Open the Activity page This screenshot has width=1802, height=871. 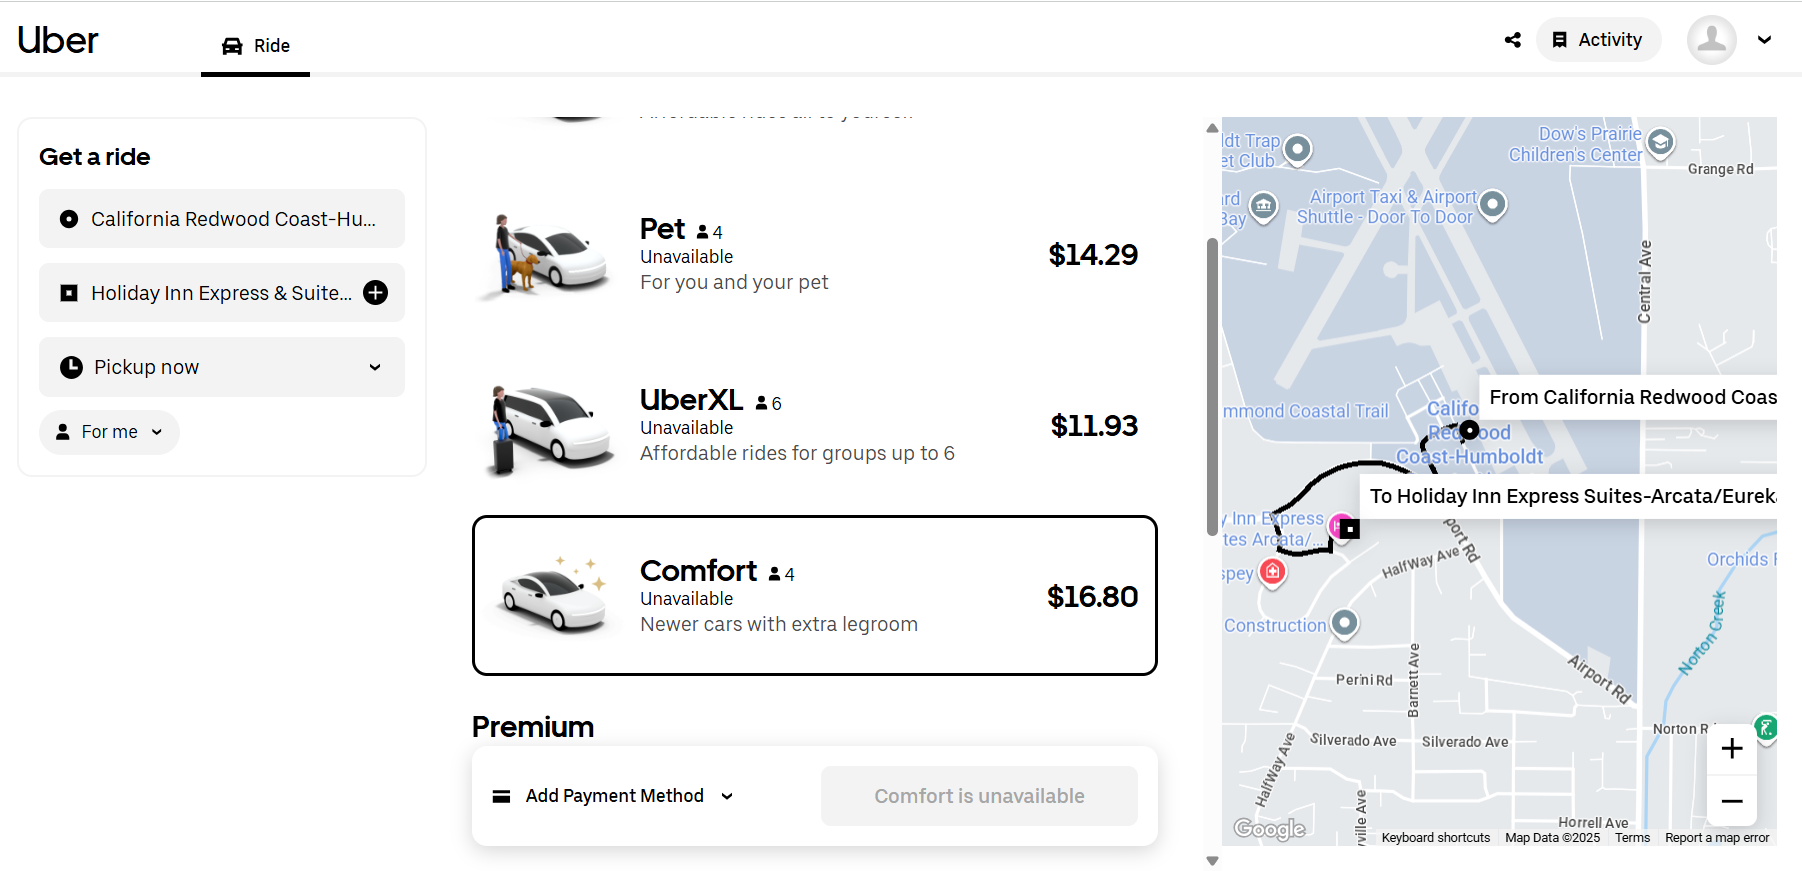pos(1598,40)
